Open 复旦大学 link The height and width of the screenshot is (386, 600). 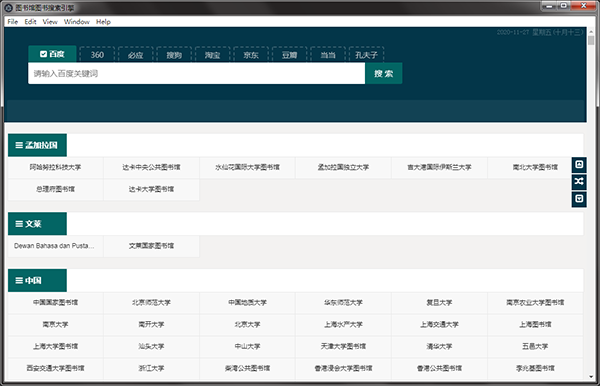click(439, 302)
